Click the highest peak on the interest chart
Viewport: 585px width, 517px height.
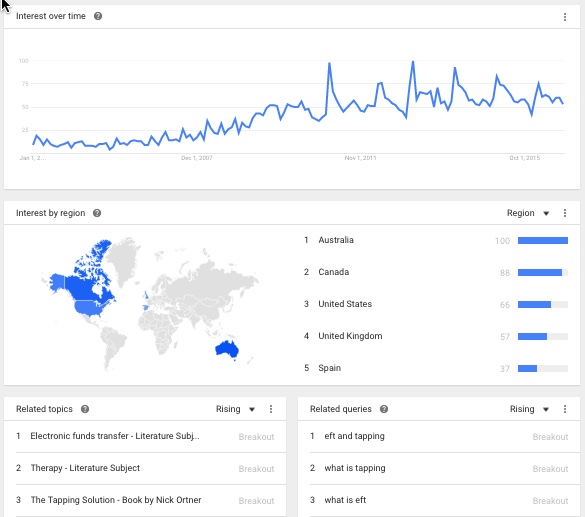[413, 62]
